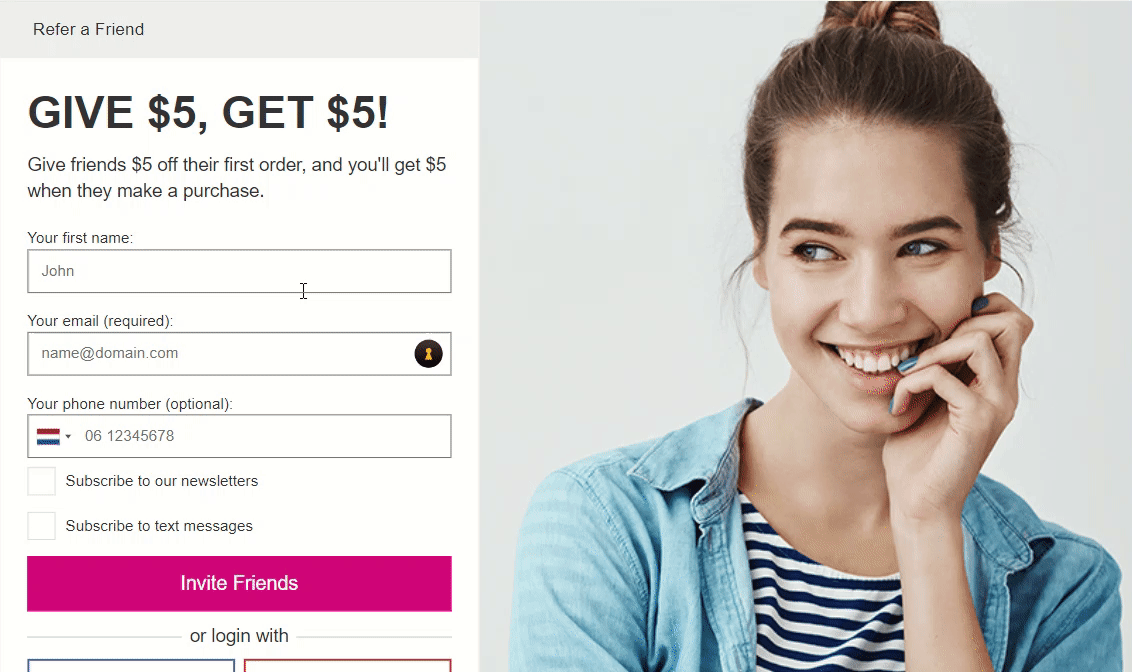This screenshot has height=672, width=1132.
Task: Click the 'Your phone number (optional):' label
Action: pyautogui.click(x=130, y=403)
